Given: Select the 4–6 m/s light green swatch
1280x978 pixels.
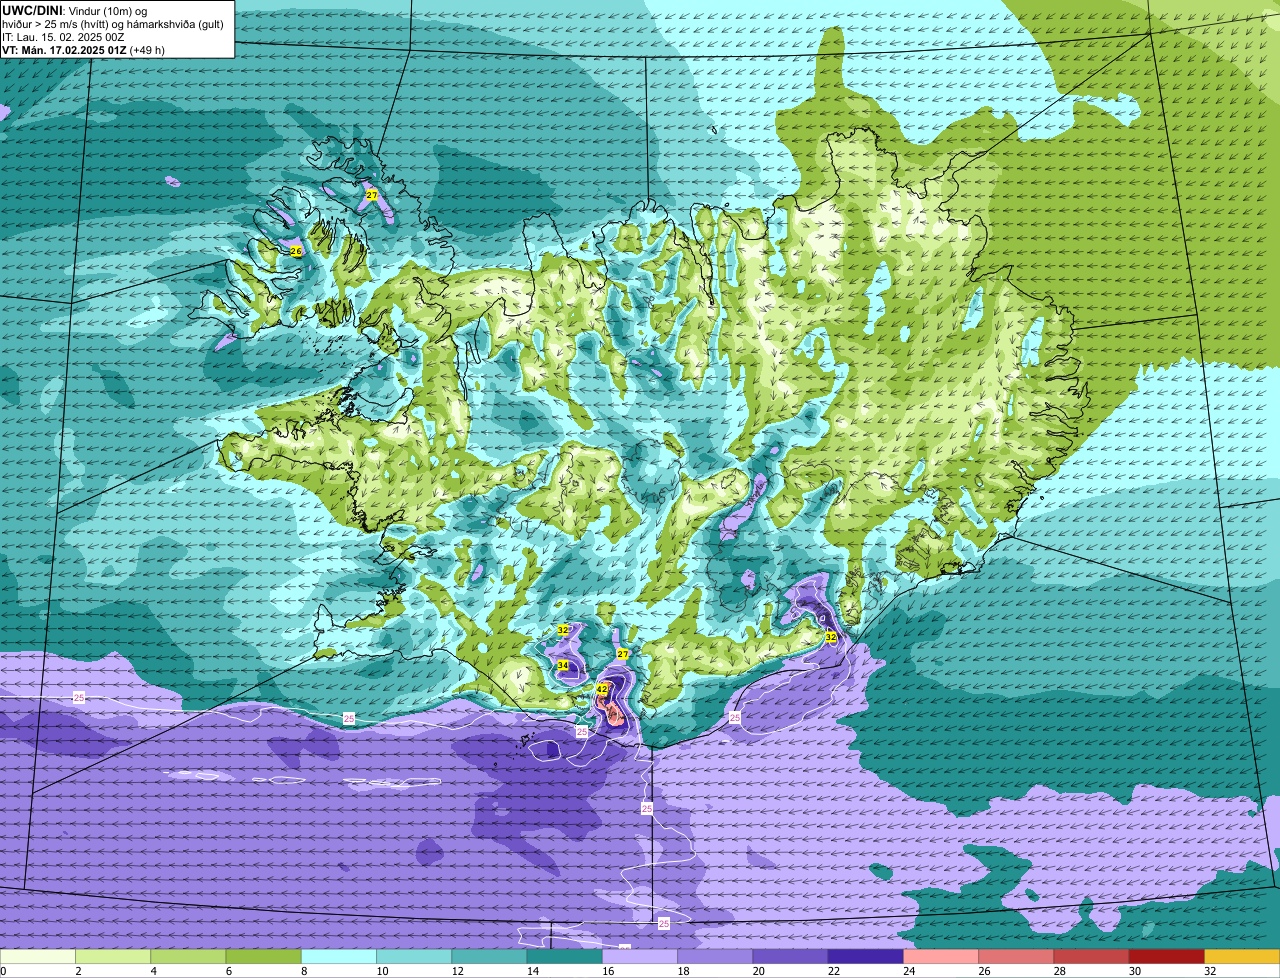Looking at the screenshot, I should click(x=188, y=956).
